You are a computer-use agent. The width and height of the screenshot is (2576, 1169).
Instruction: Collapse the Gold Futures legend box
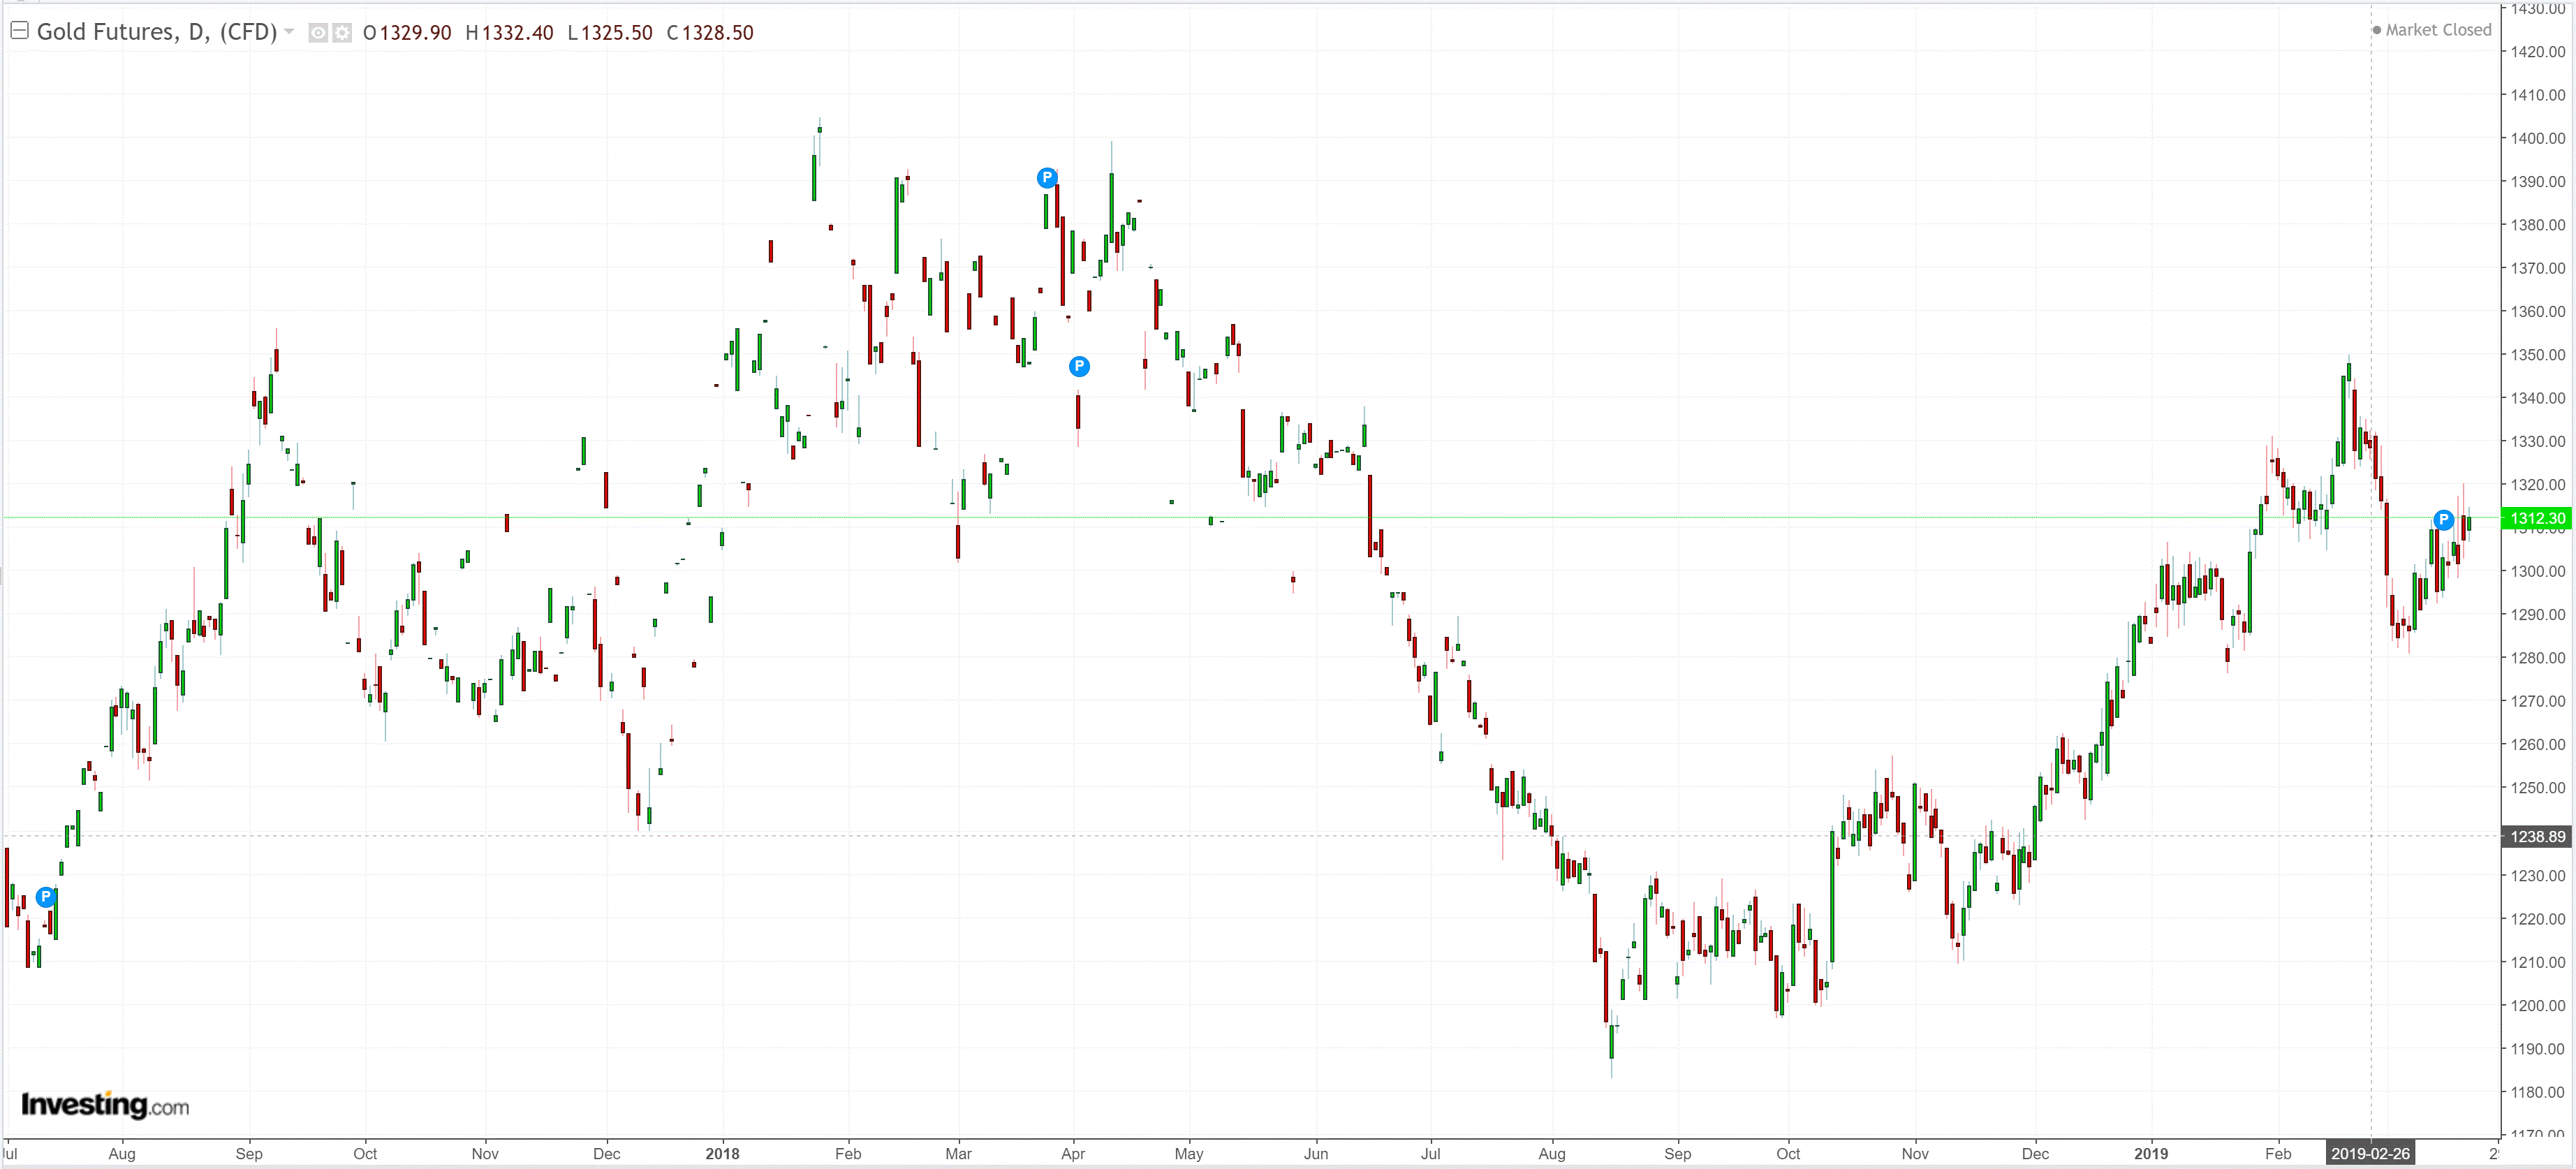pos(19,31)
